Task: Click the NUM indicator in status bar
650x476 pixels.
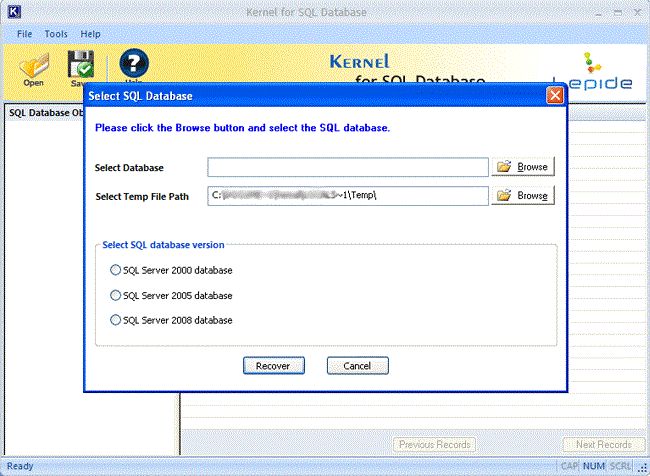Action: (594, 466)
